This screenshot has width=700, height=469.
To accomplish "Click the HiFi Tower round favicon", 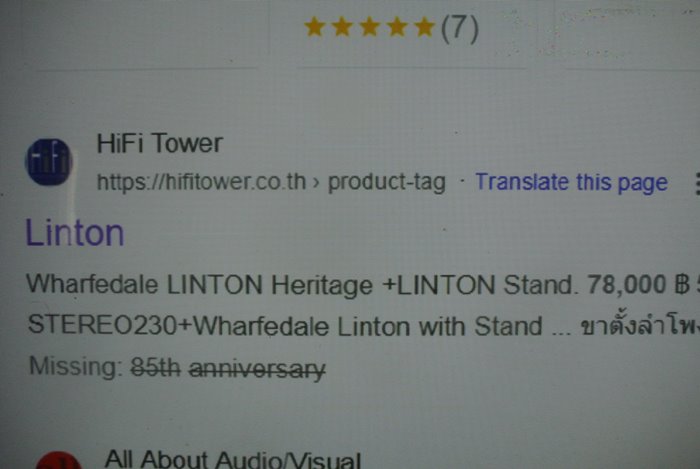I will coord(49,162).
